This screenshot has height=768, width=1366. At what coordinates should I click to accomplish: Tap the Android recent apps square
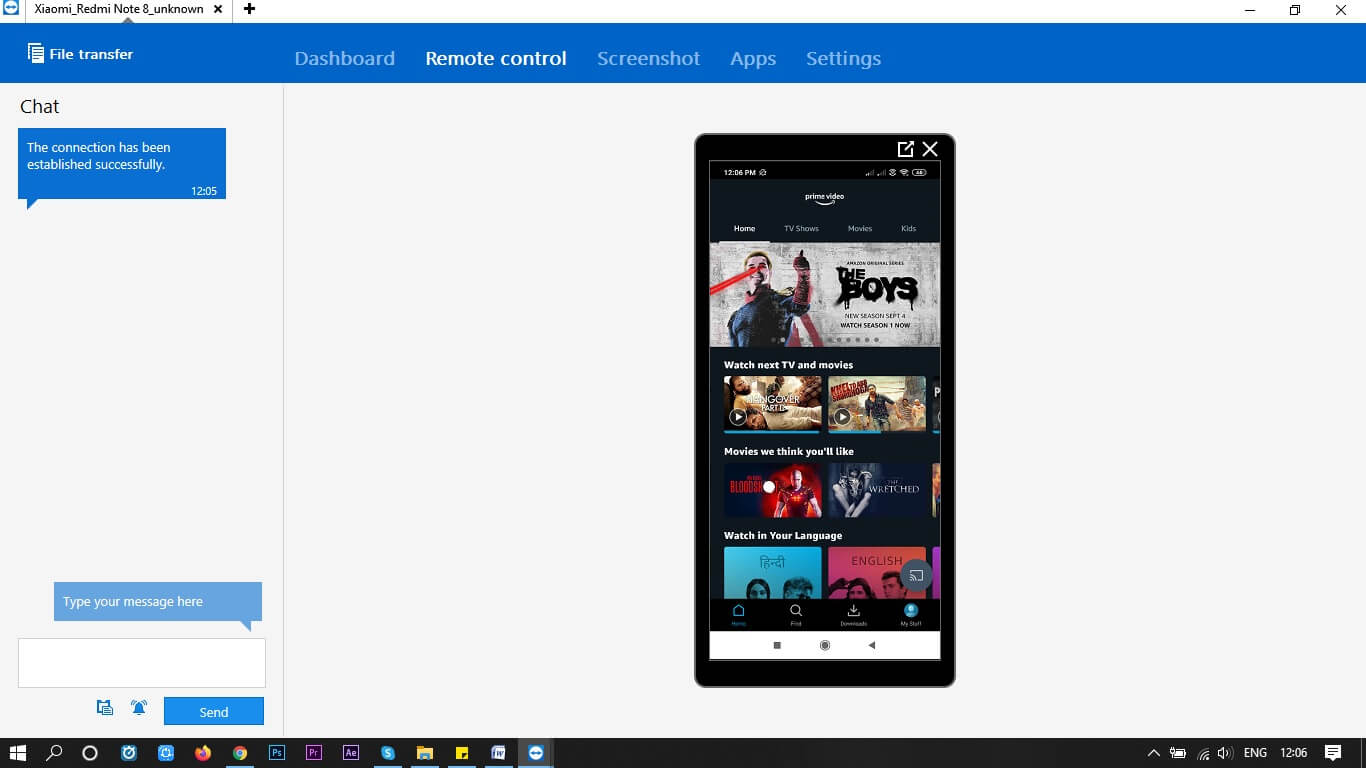tap(777, 645)
